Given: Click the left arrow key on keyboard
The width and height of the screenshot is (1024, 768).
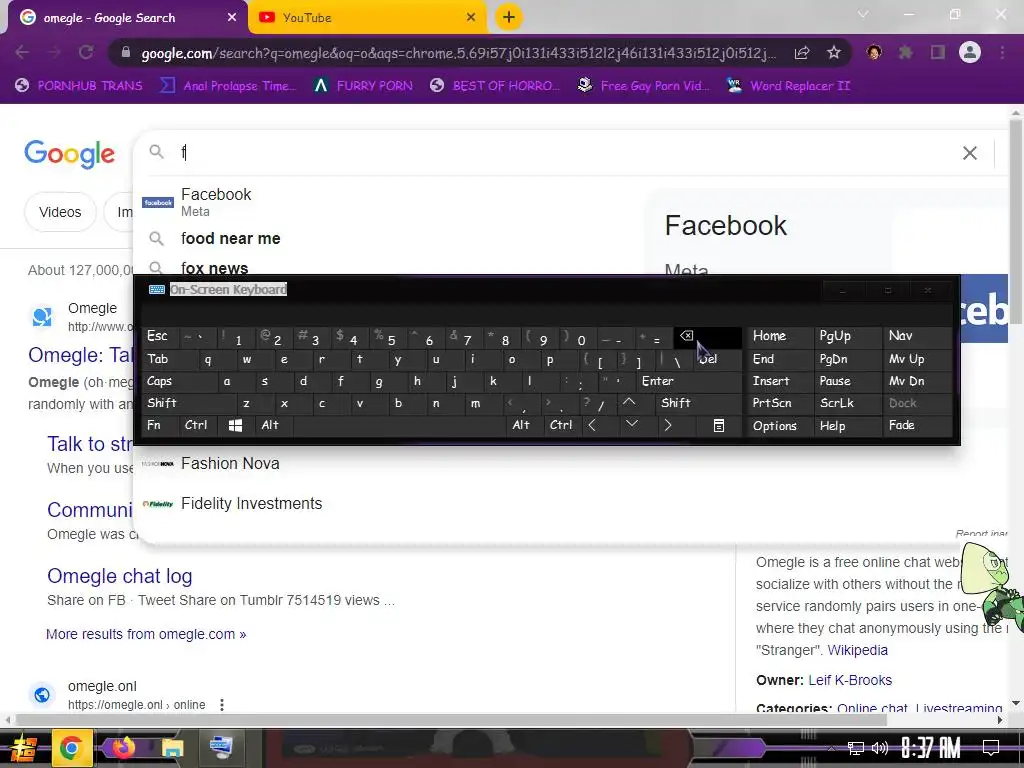Looking at the screenshot, I should [592, 426].
